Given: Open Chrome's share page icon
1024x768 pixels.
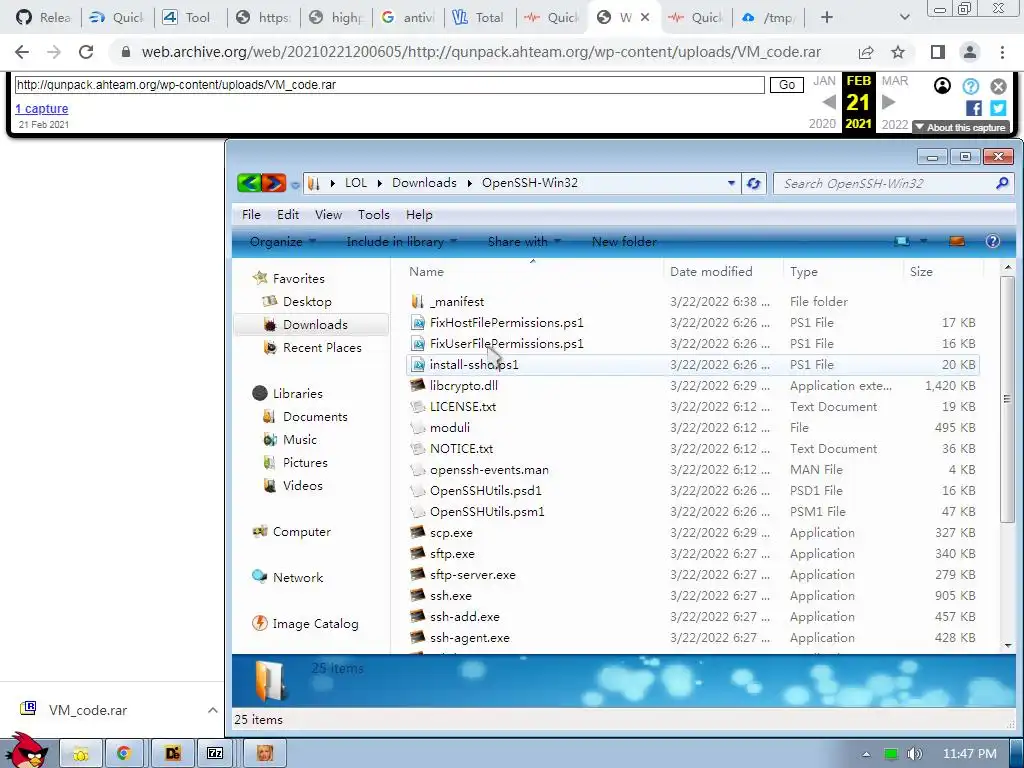Looking at the screenshot, I should (x=866, y=52).
